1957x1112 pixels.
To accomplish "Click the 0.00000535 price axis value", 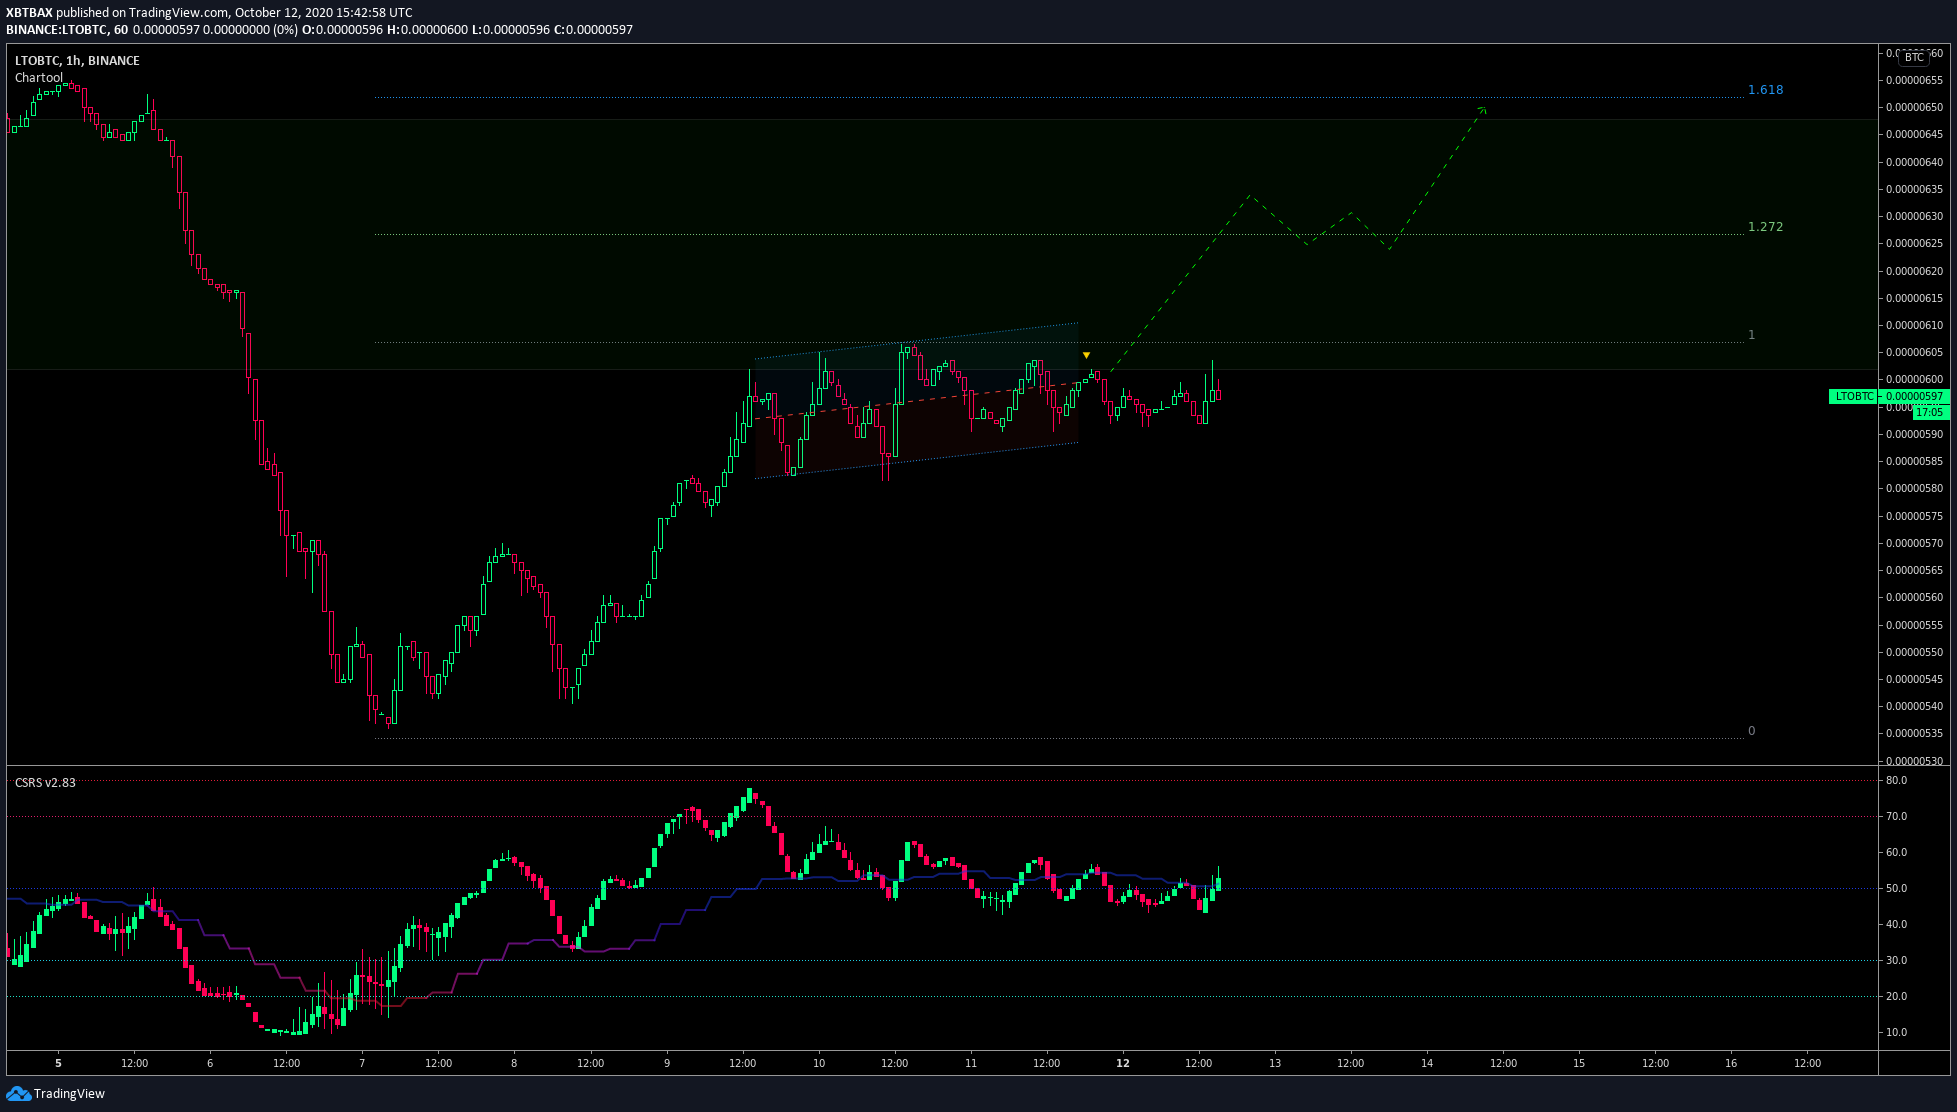I will (x=1914, y=733).
